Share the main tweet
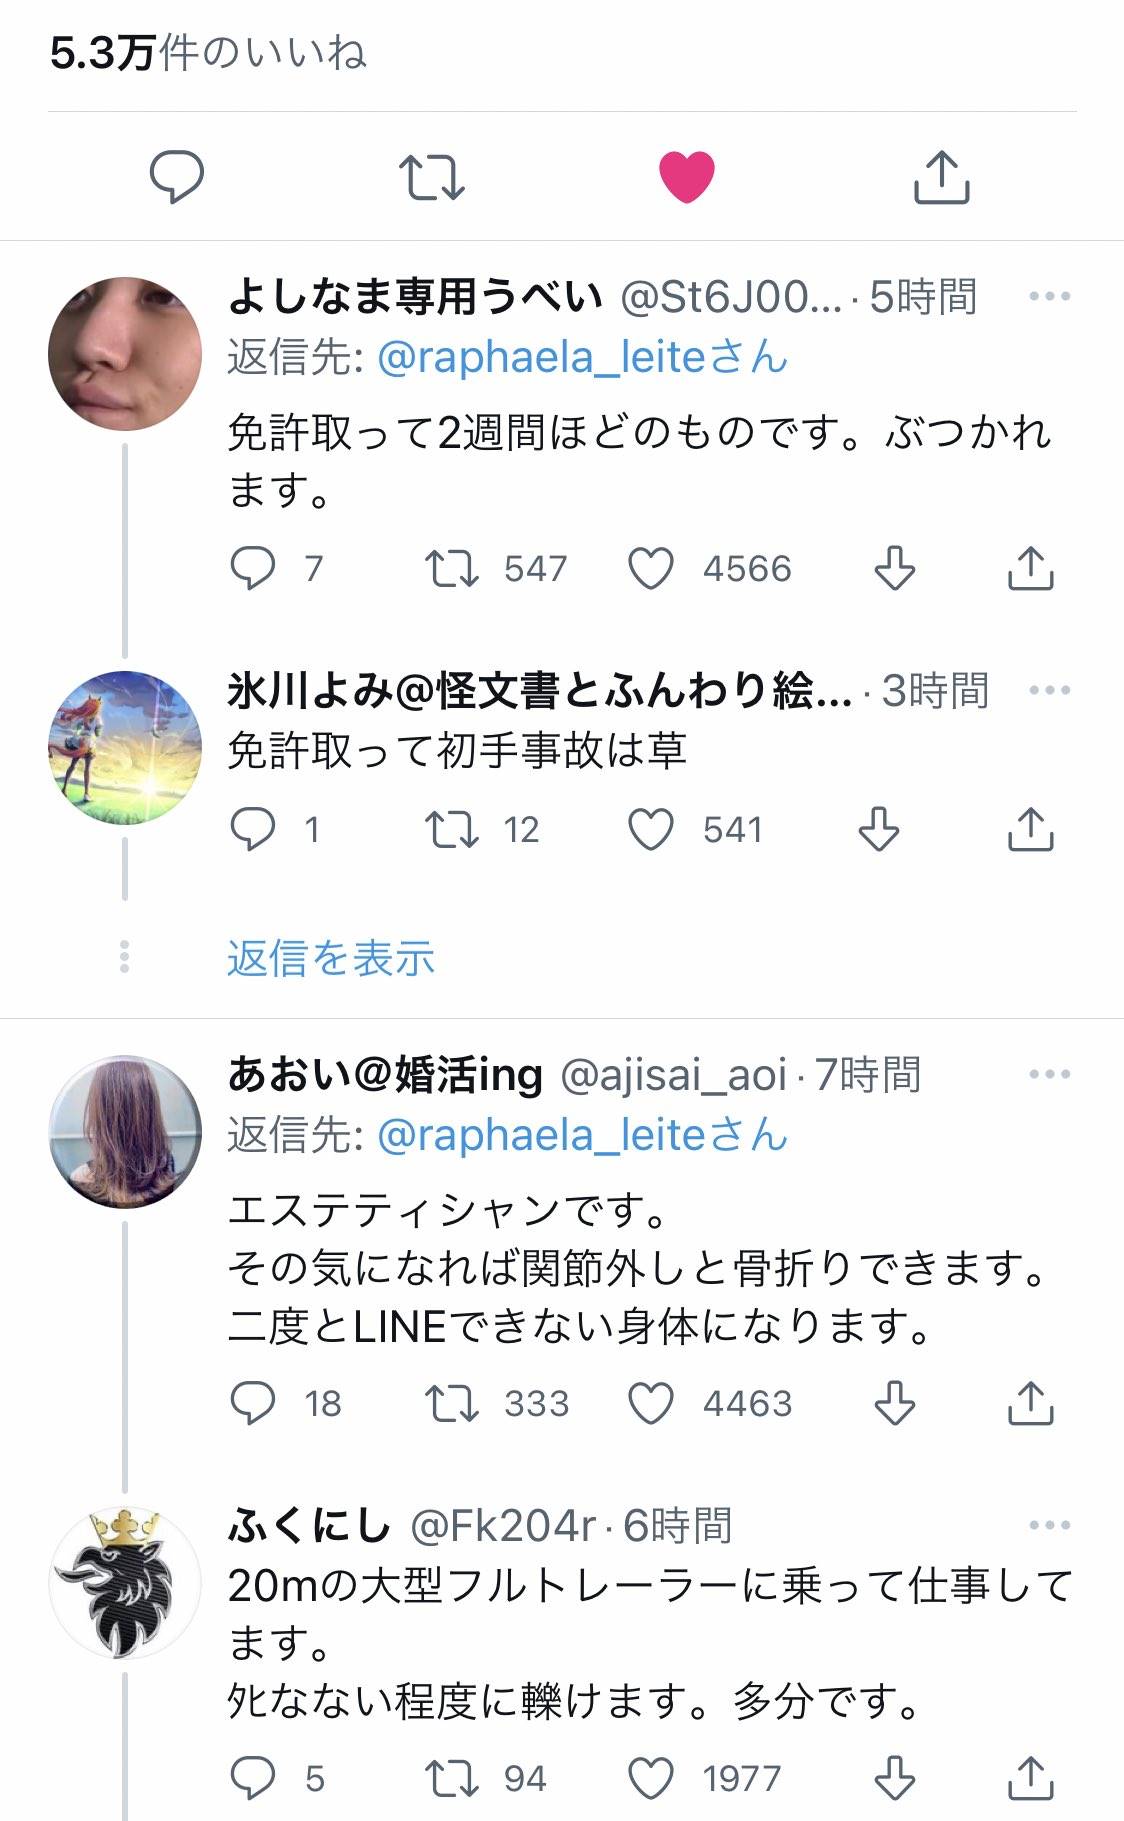This screenshot has height=1821, width=1124. pyautogui.click(x=942, y=177)
